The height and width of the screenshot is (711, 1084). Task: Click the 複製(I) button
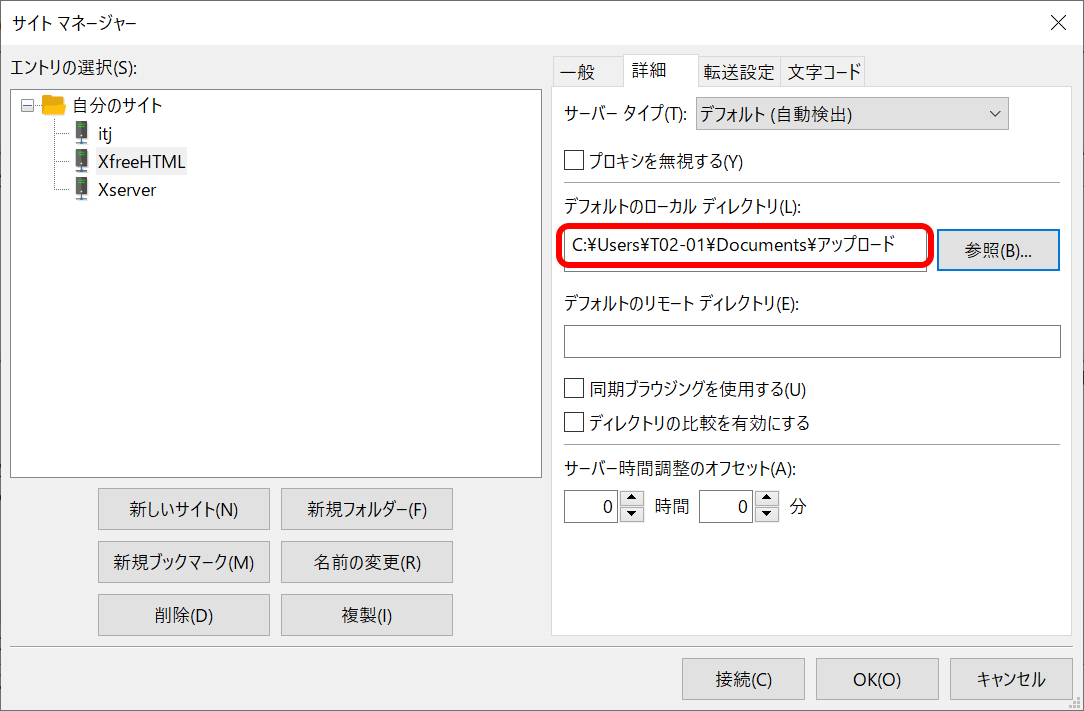point(367,615)
